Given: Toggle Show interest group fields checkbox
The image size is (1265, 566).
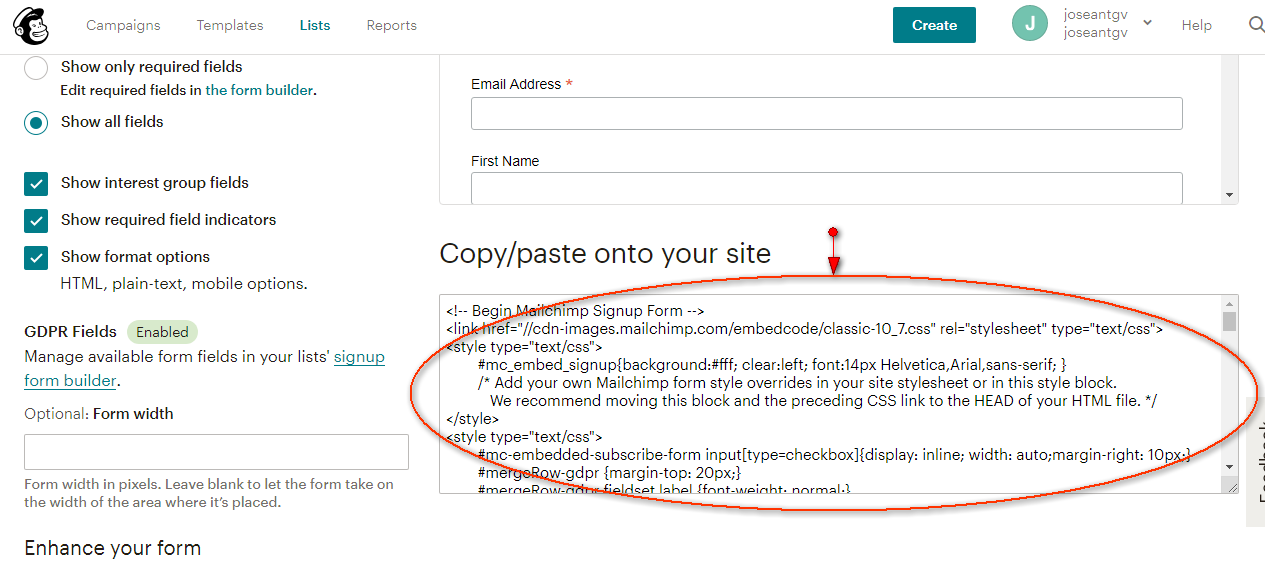Looking at the screenshot, I should point(36,184).
